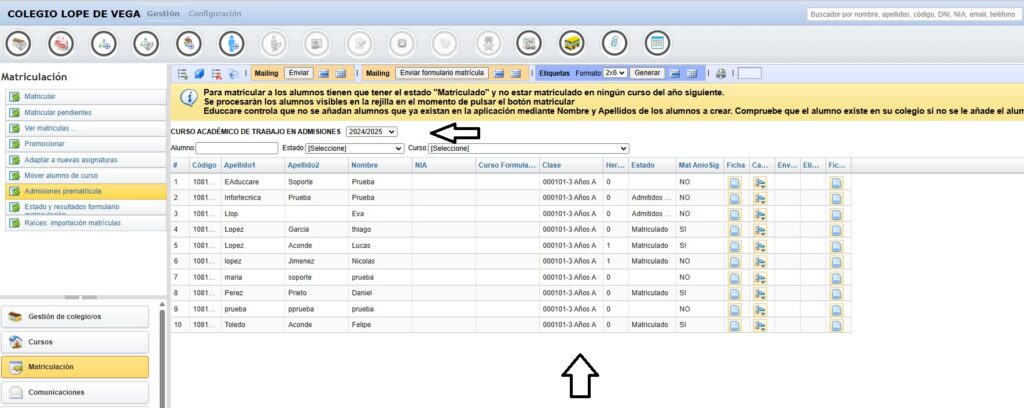Click the Ficha icon for Perez Prieto
Image resolution: width=1024 pixels, height=408 pixels.
[735, 293]
